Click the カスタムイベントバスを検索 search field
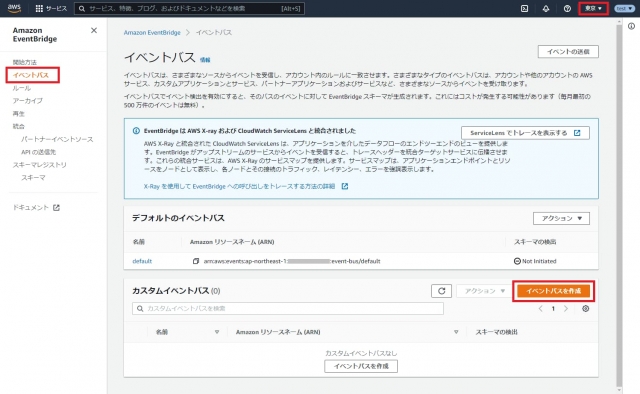The width and height of the screenshot is (640, 394). [x=288, y=308]
